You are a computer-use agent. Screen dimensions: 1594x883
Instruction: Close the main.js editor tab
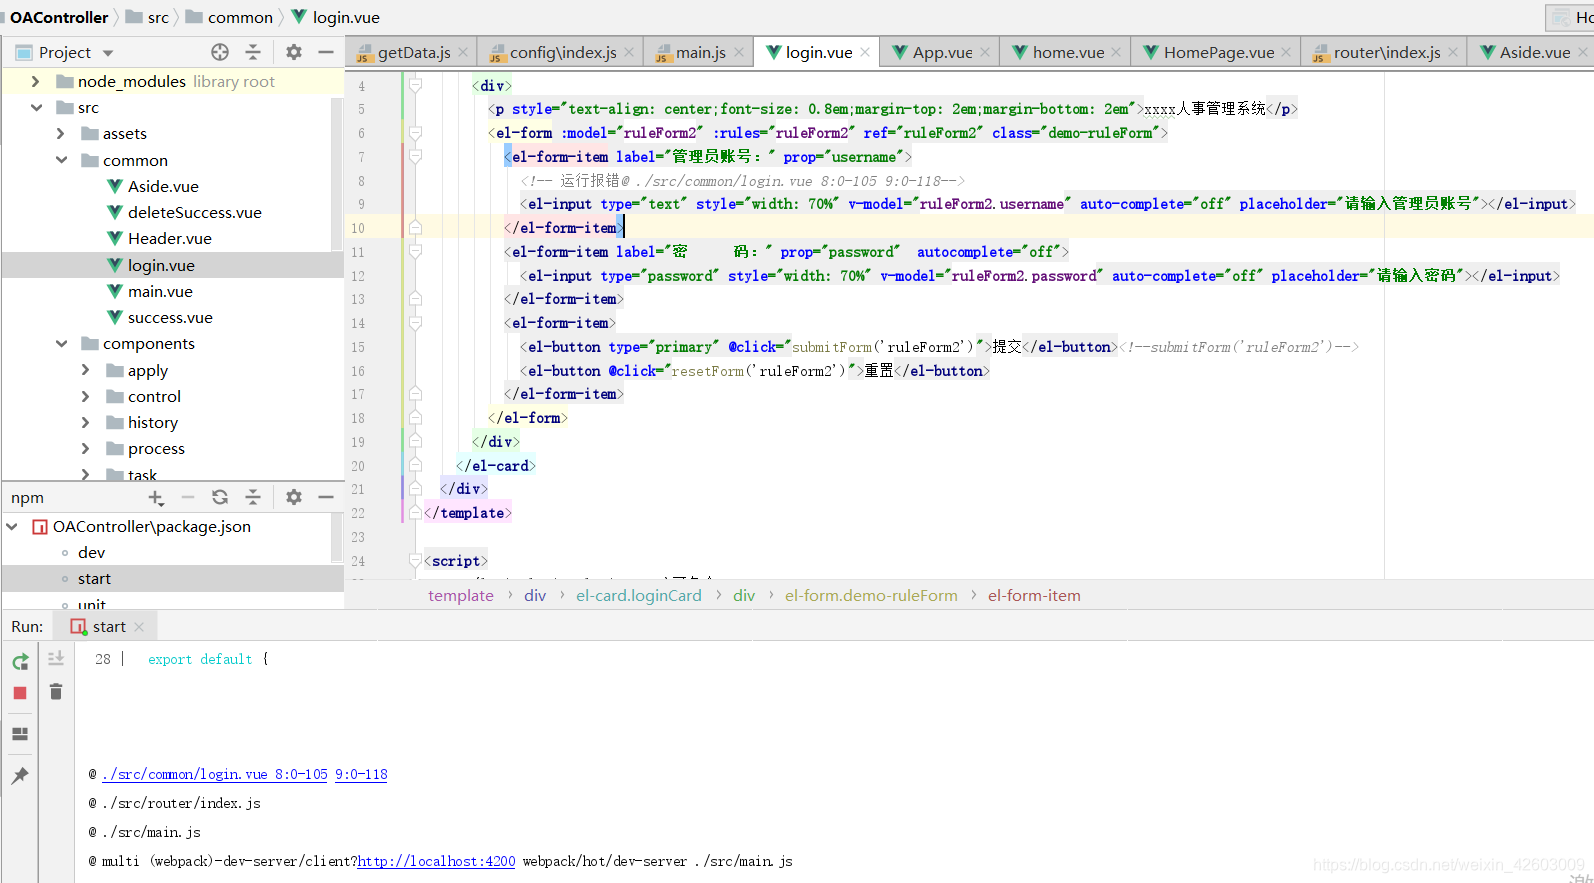[x=739, y=52]
